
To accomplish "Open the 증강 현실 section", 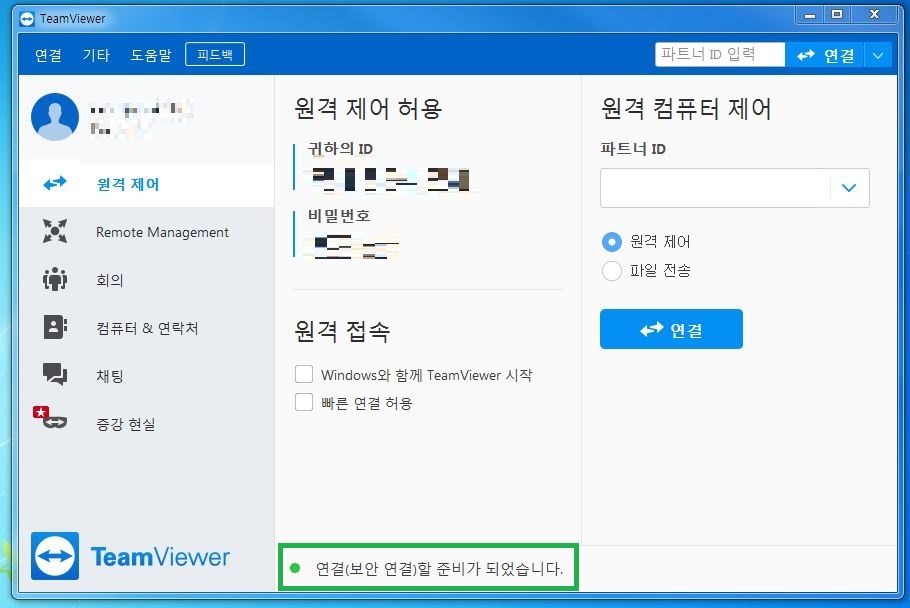I will [146, 424].
